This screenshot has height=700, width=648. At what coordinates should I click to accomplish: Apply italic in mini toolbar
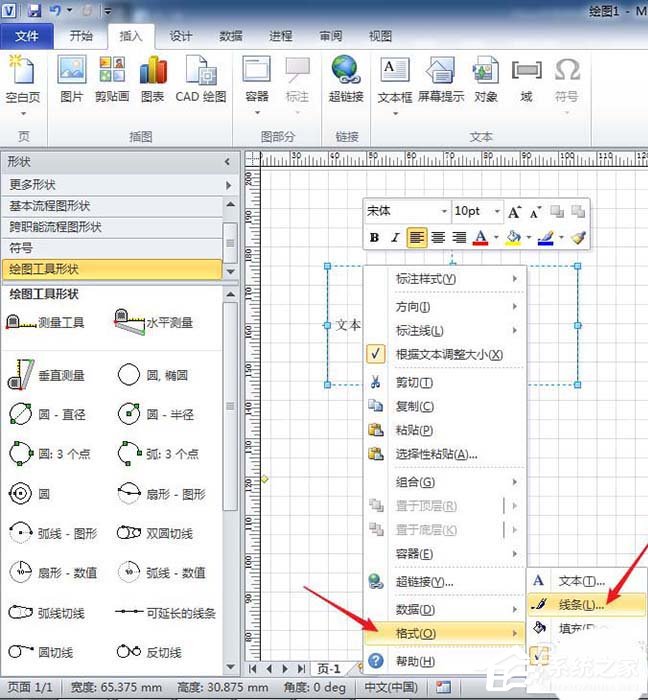coord(395,238)
